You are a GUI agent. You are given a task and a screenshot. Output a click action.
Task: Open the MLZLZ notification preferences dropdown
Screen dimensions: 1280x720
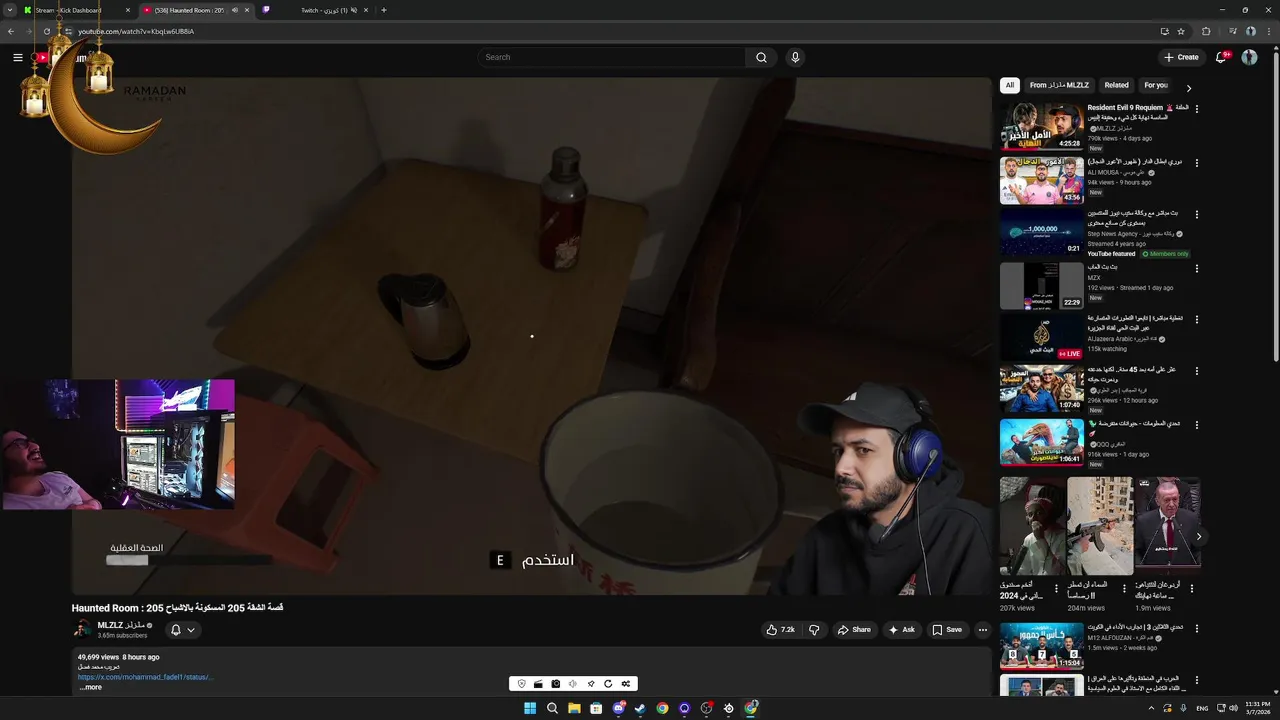[x=182, y=630]
